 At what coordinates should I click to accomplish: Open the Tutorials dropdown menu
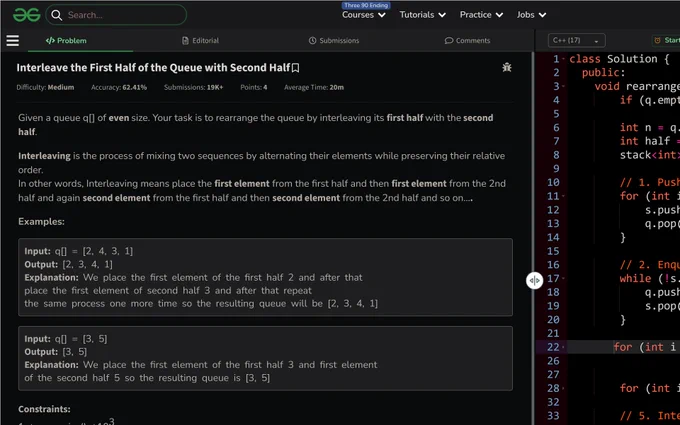[x=422, y=15]
